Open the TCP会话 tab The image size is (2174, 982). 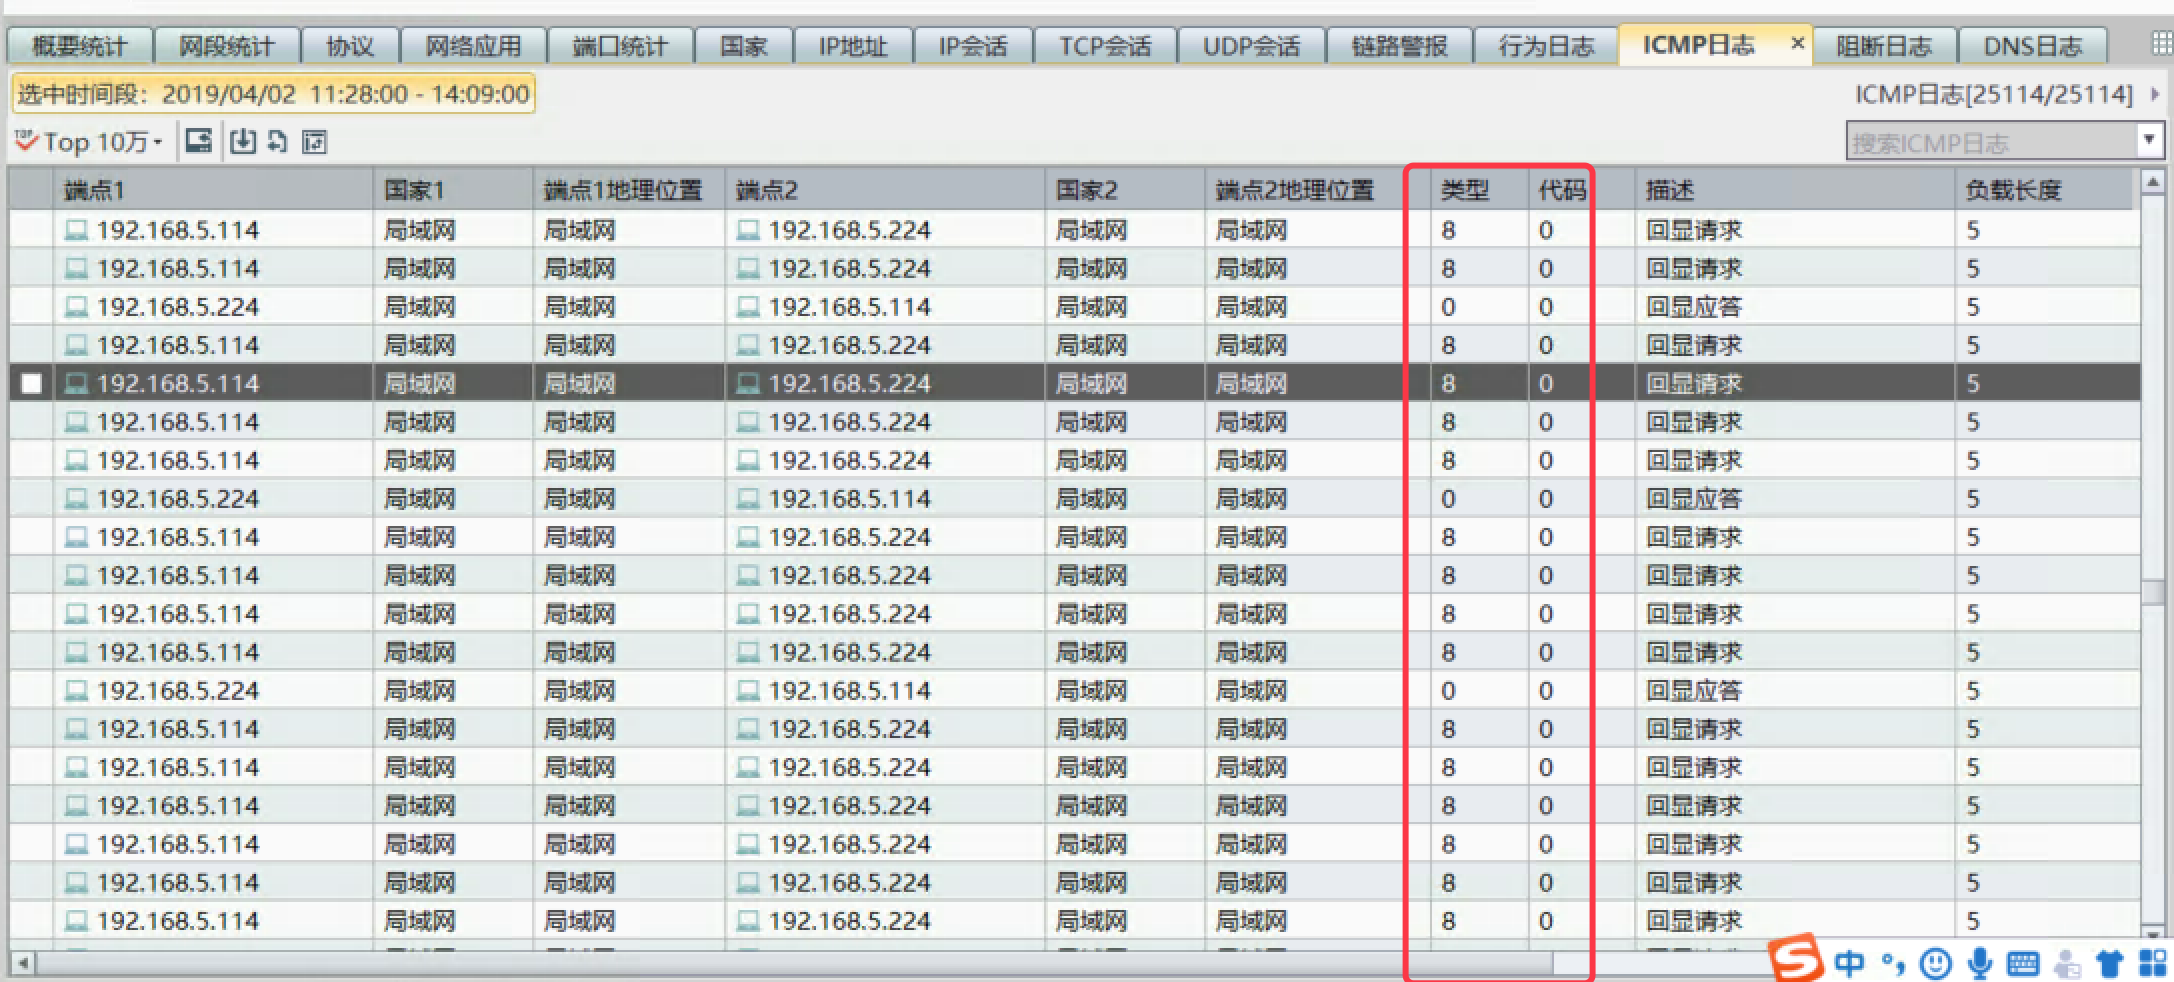(1104, 46)
